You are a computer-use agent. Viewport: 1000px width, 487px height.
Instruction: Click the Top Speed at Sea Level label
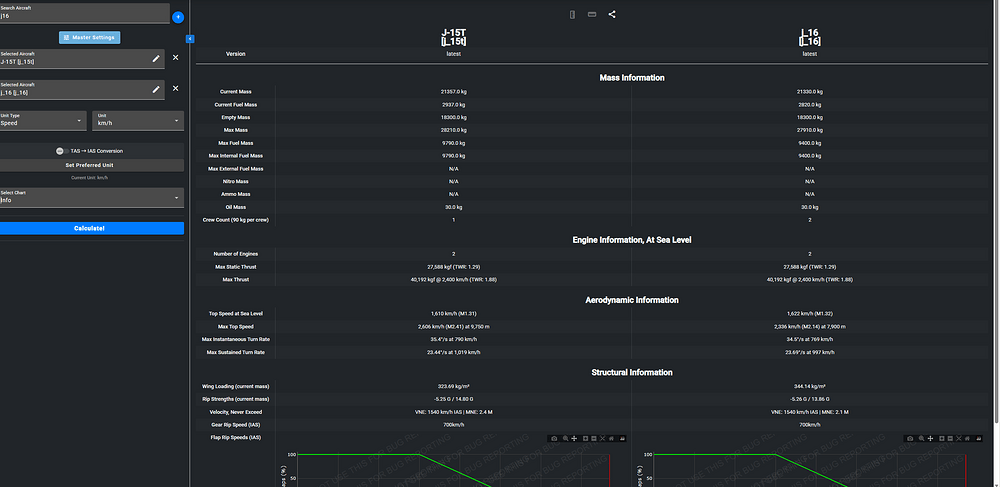[x=235, y=314]
